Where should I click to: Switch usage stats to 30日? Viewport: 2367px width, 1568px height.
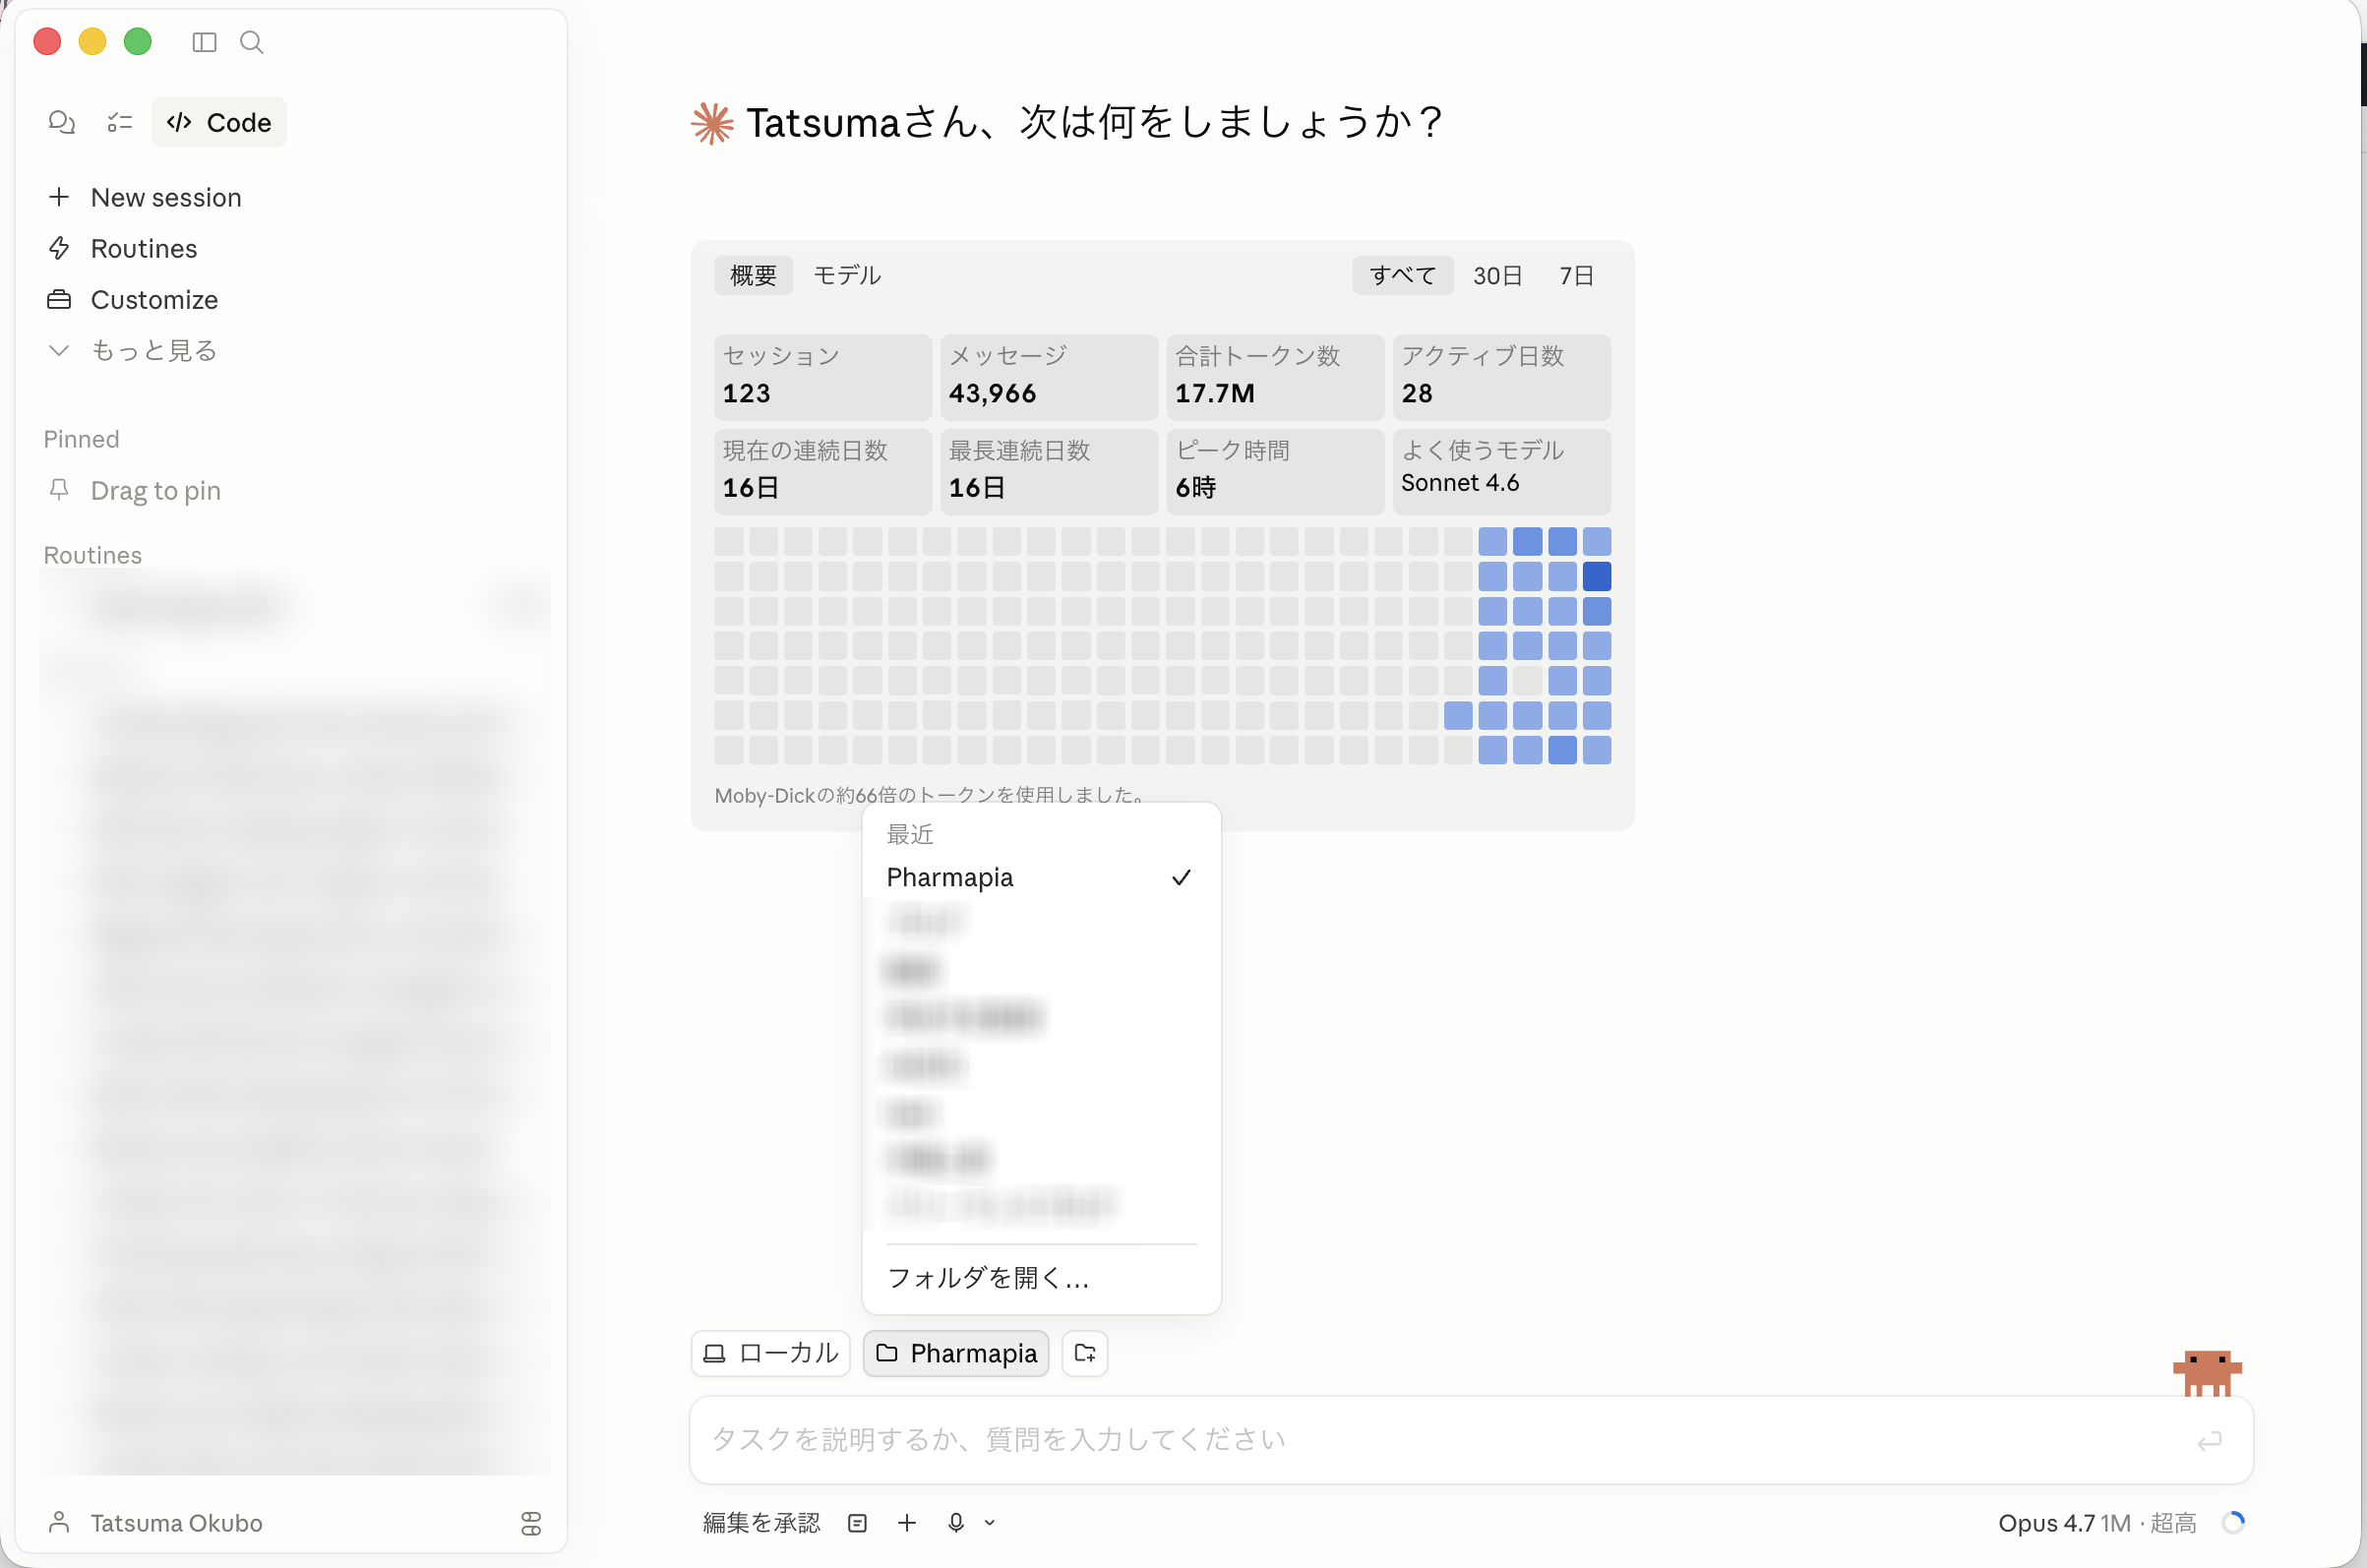tap(1497, 275)
